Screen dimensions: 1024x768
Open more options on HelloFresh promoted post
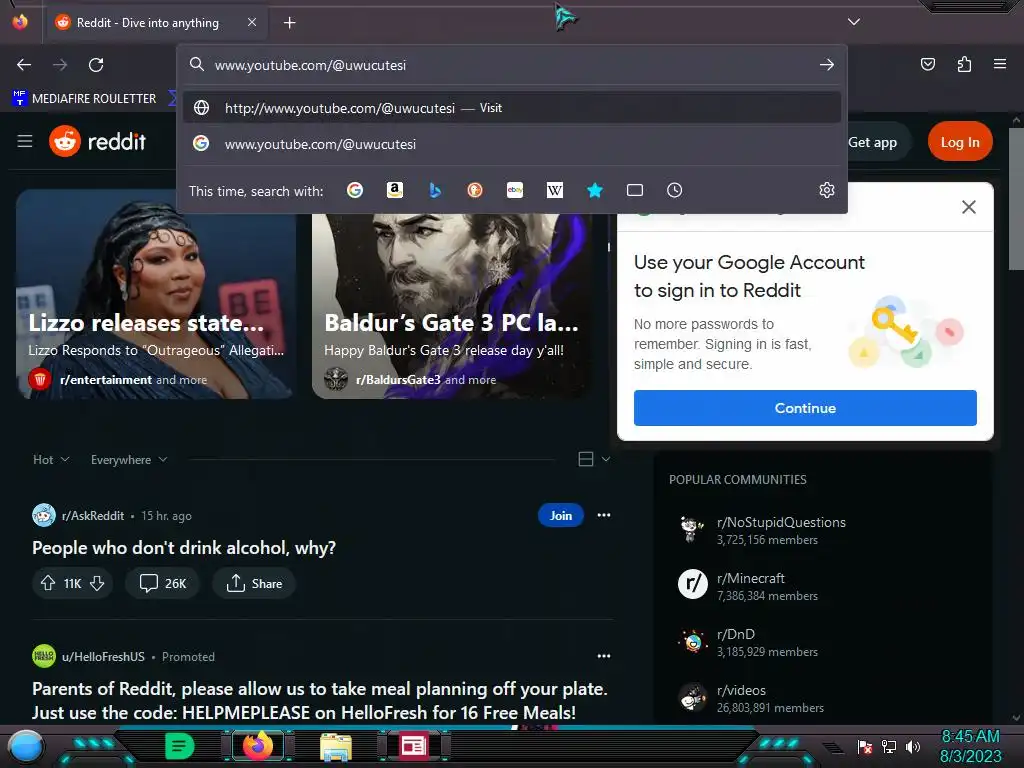pyautogui.click(x=604, y=656)
